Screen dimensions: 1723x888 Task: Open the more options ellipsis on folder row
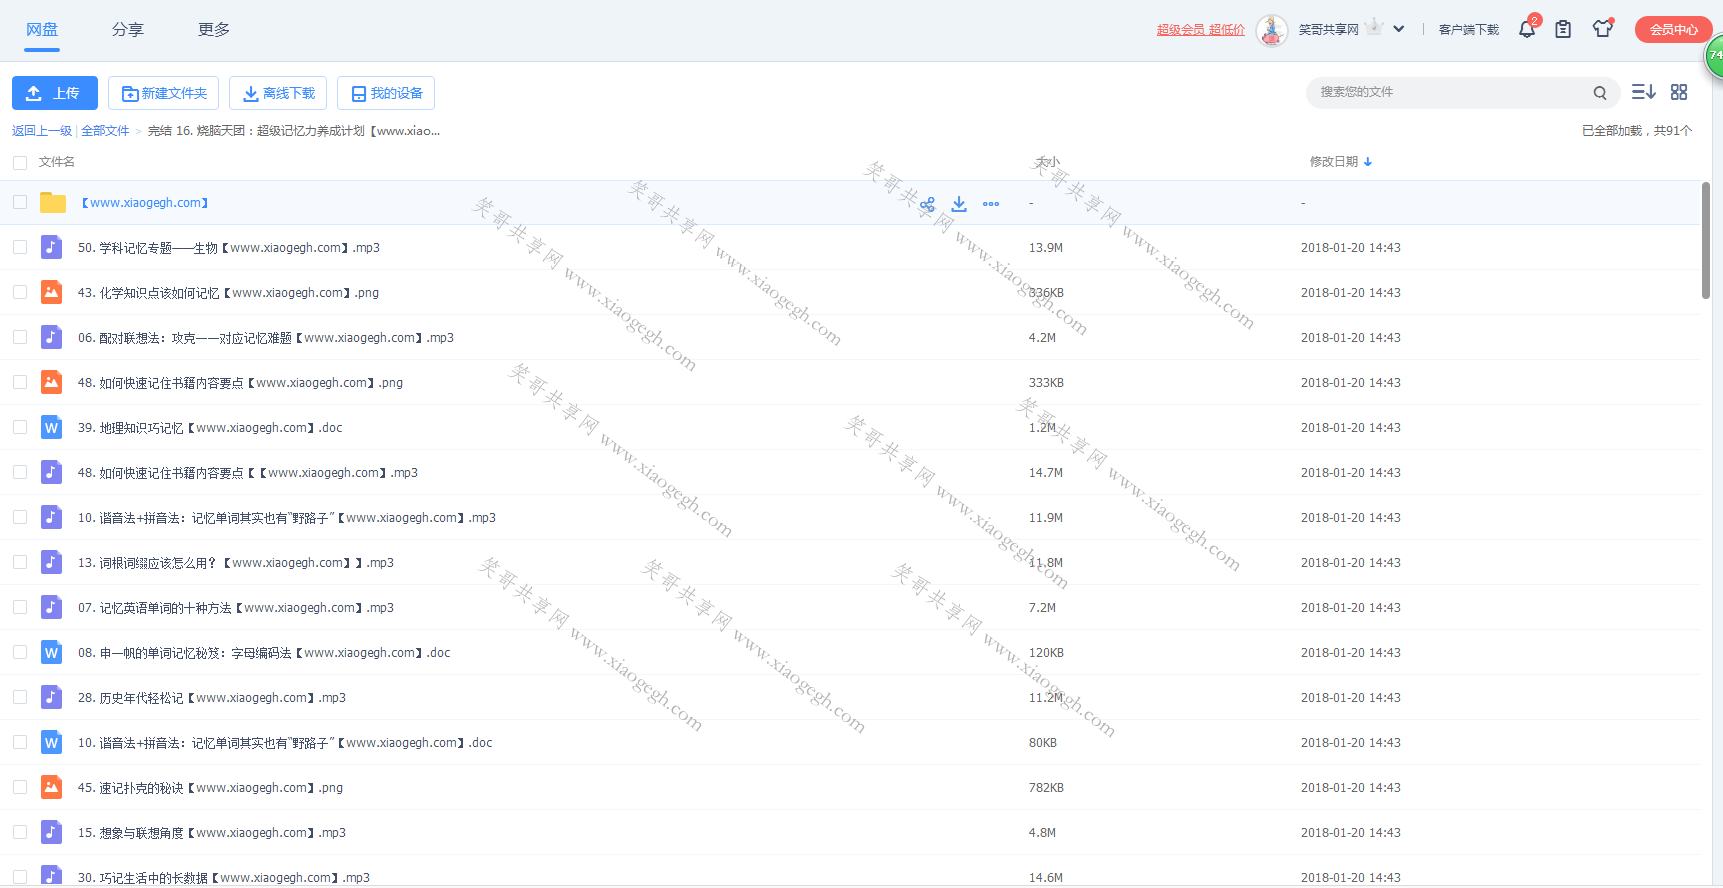point(991,204)
